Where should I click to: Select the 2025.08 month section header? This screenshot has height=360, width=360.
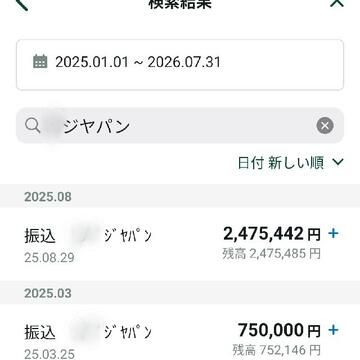[180, 196]
